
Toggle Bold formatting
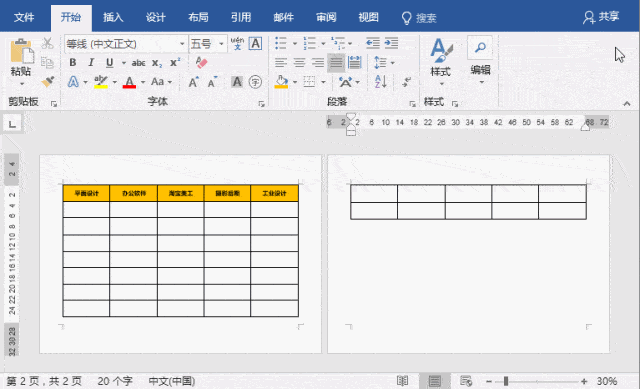(73, 62)
